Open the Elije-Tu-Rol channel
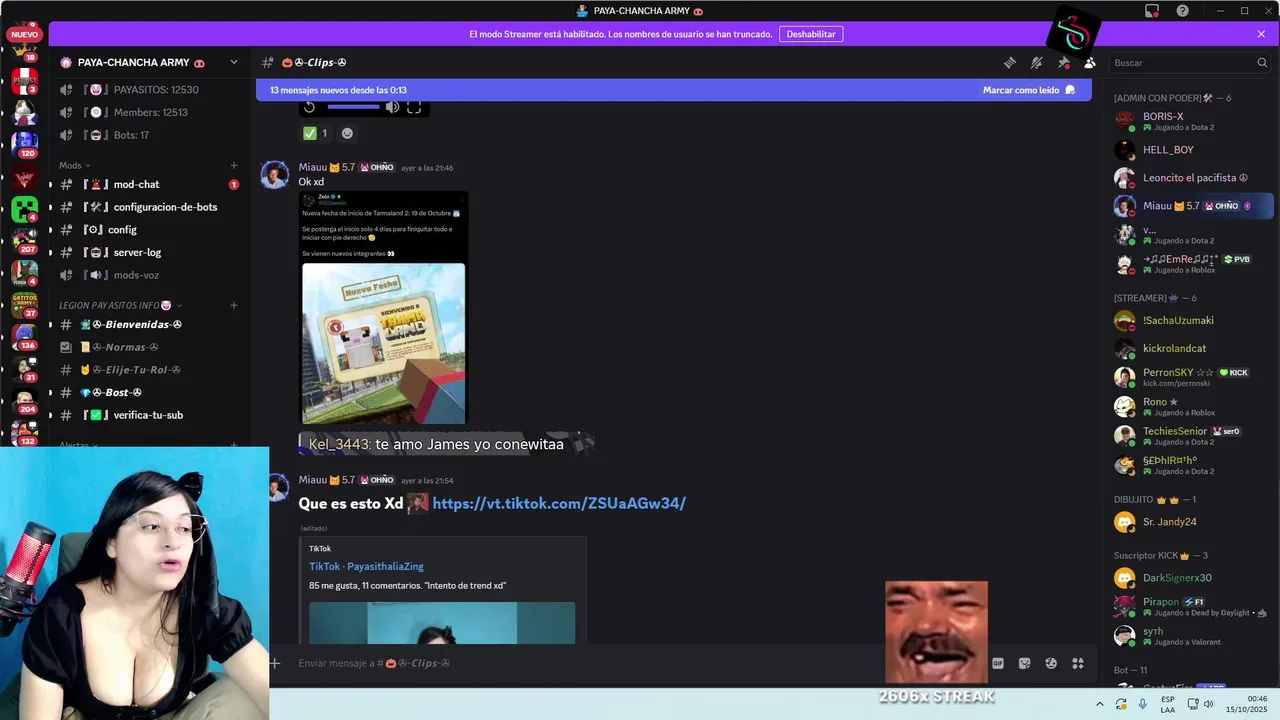Viewport: 1280px width, 720px height. (150, 370)
